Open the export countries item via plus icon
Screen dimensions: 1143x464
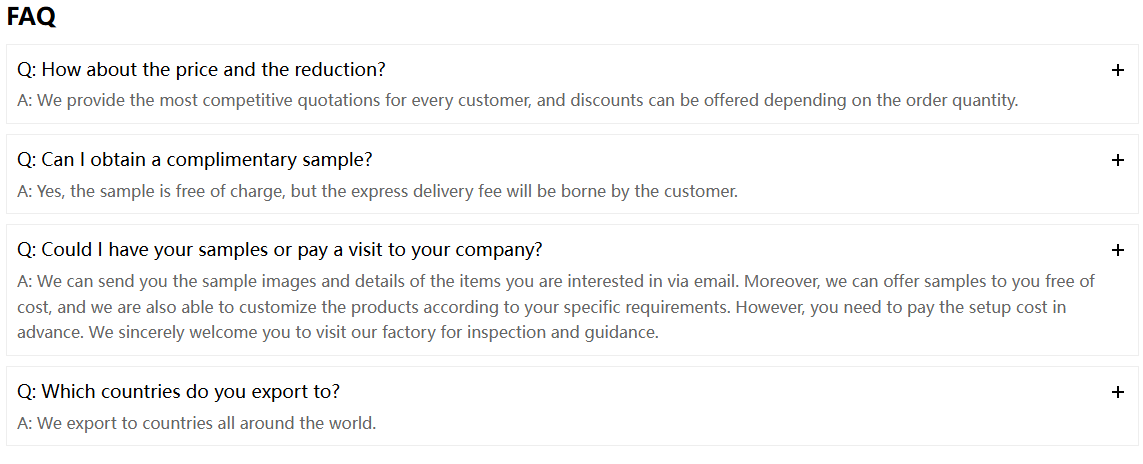(x=1117, y=392)
